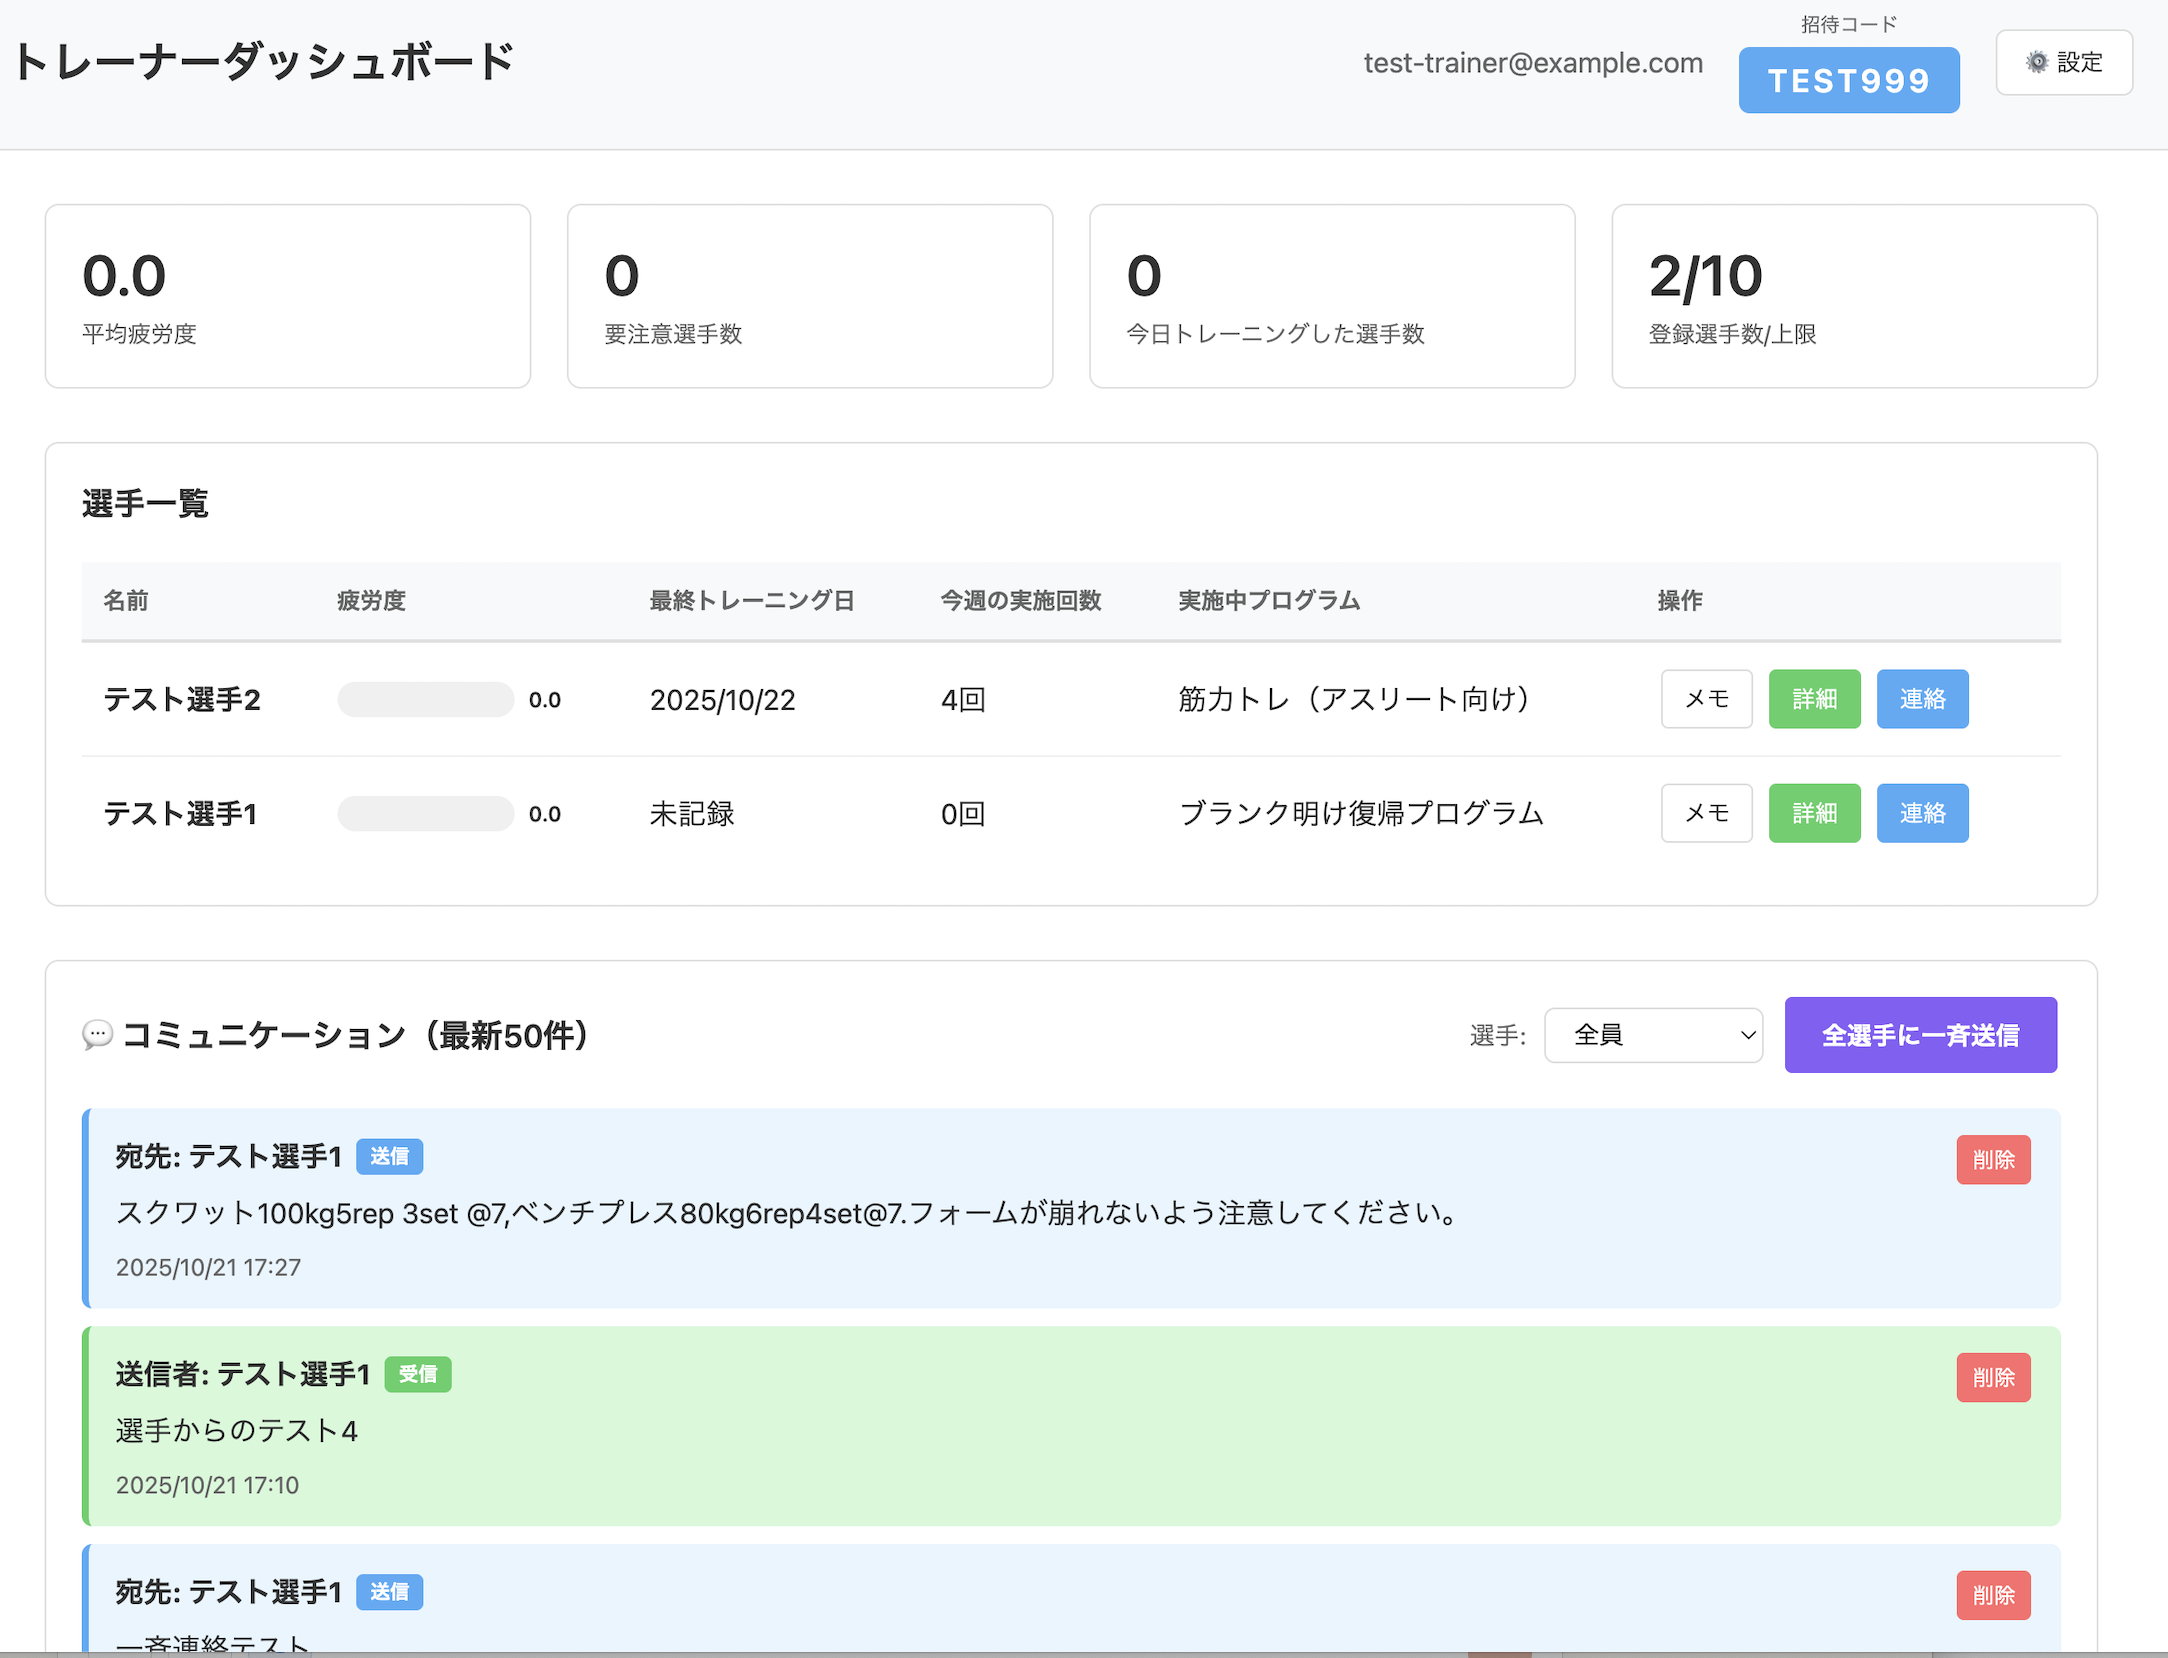
Task: Click the test-trainer@example.com email text
Action: pos(1532,62)
